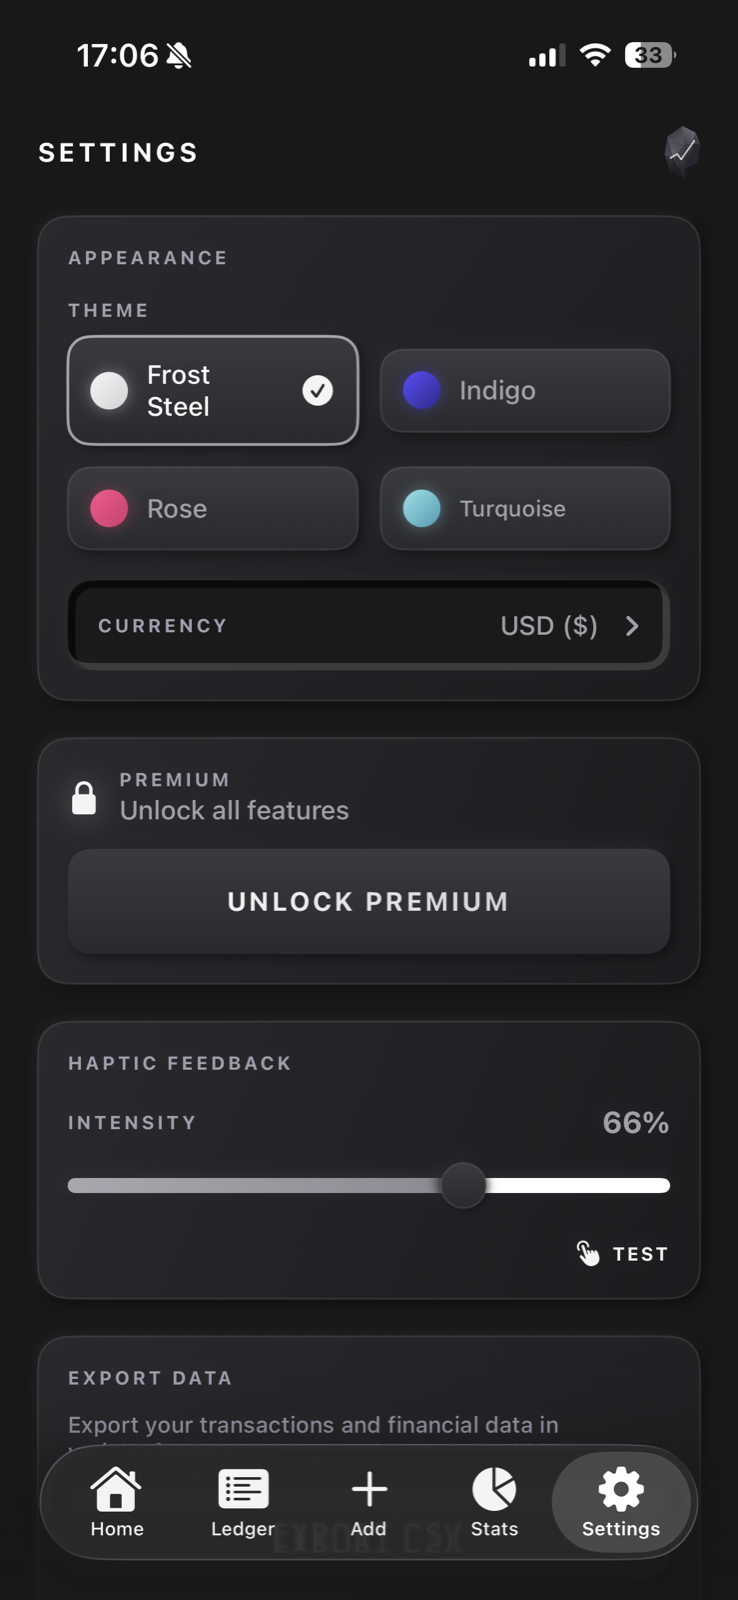The image size is (738, 1600).
Task: Adjust the haptic intensity slider
Action: click(462, 1185)
